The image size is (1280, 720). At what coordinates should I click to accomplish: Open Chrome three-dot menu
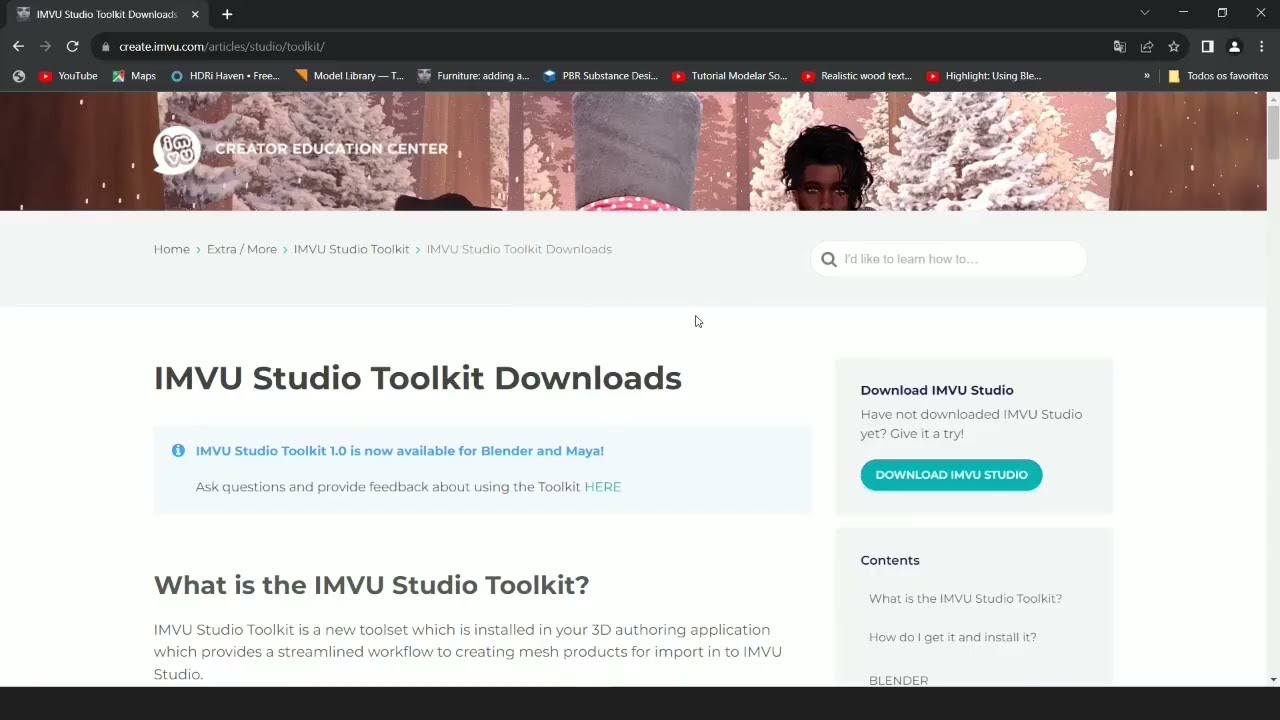(1261, 46)
